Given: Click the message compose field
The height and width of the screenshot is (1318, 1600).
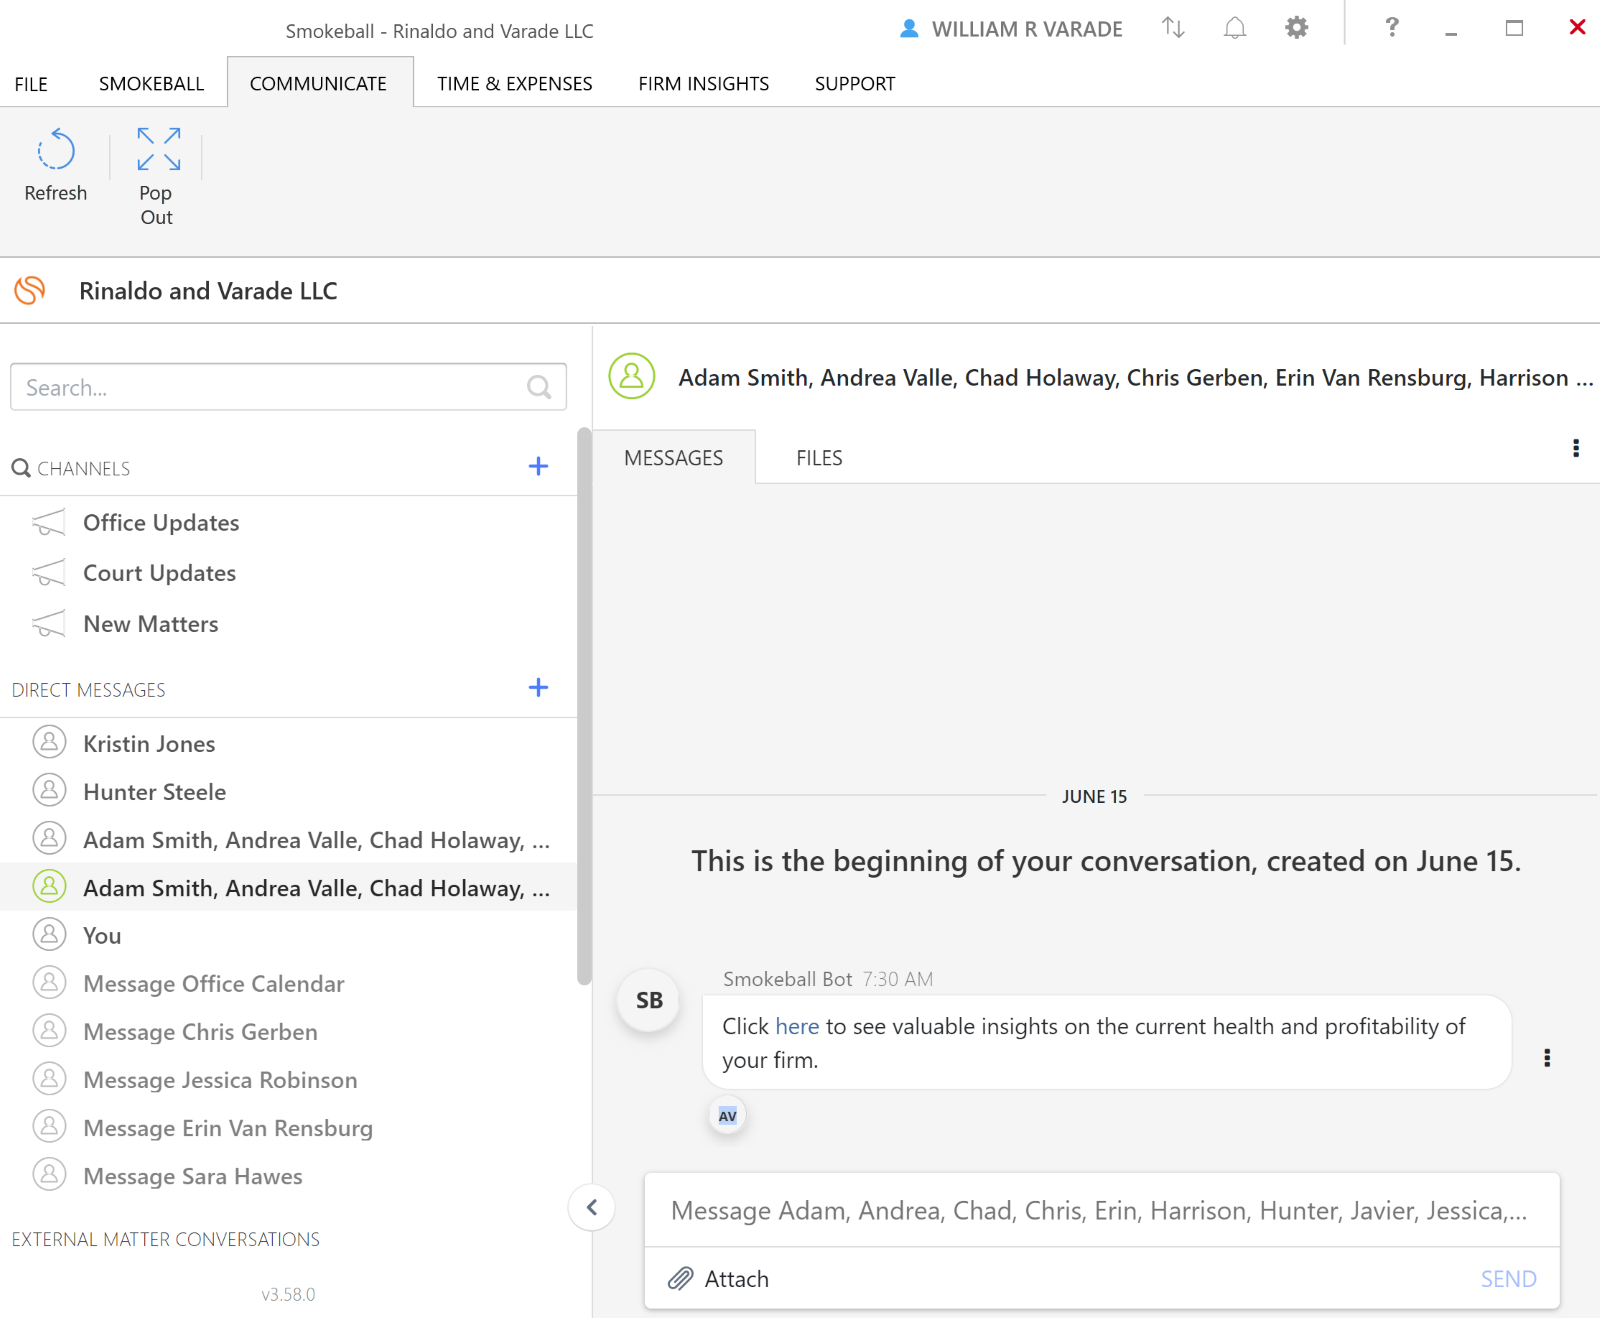Looking at the screenshot, I should click(x=1101, y=1210).
